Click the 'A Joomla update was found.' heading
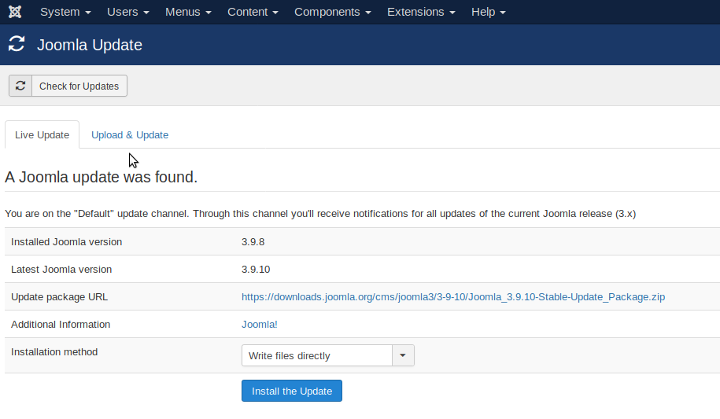The height and width of the screenshot is (419, 720). coord(101,177)
